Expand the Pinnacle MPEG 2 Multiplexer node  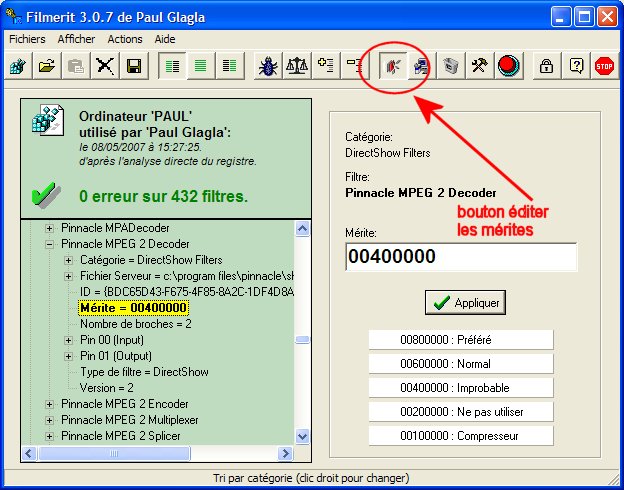[49, 420]
